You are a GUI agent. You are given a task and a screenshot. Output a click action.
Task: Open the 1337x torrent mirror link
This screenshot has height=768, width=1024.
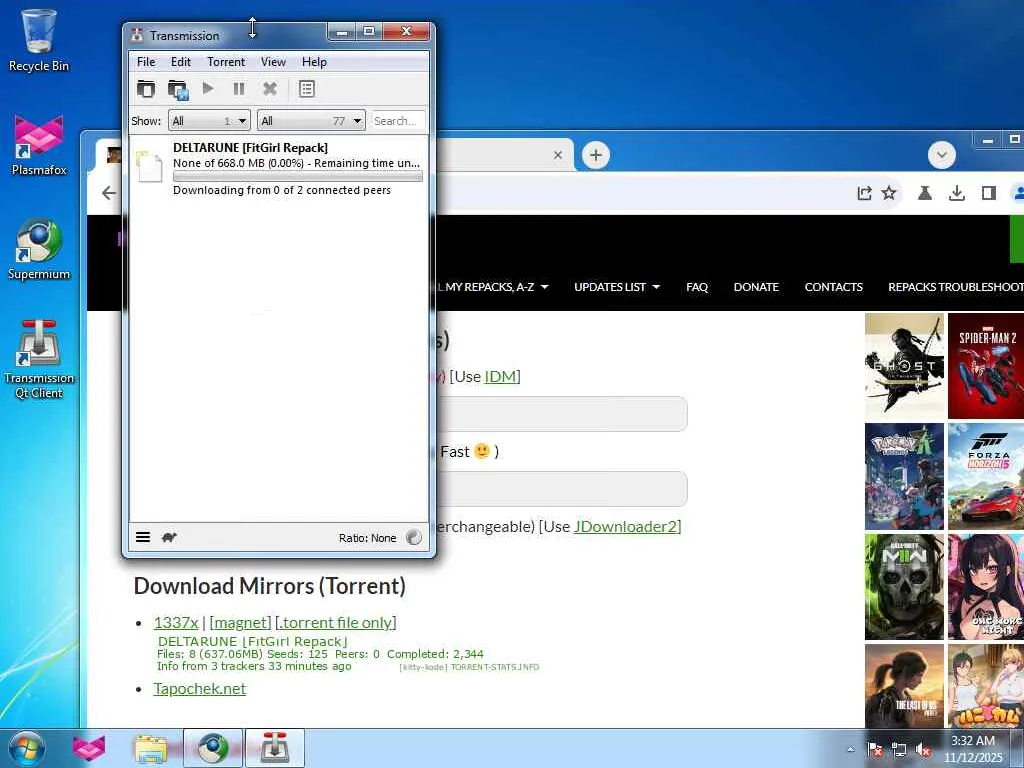click(176, 622)
